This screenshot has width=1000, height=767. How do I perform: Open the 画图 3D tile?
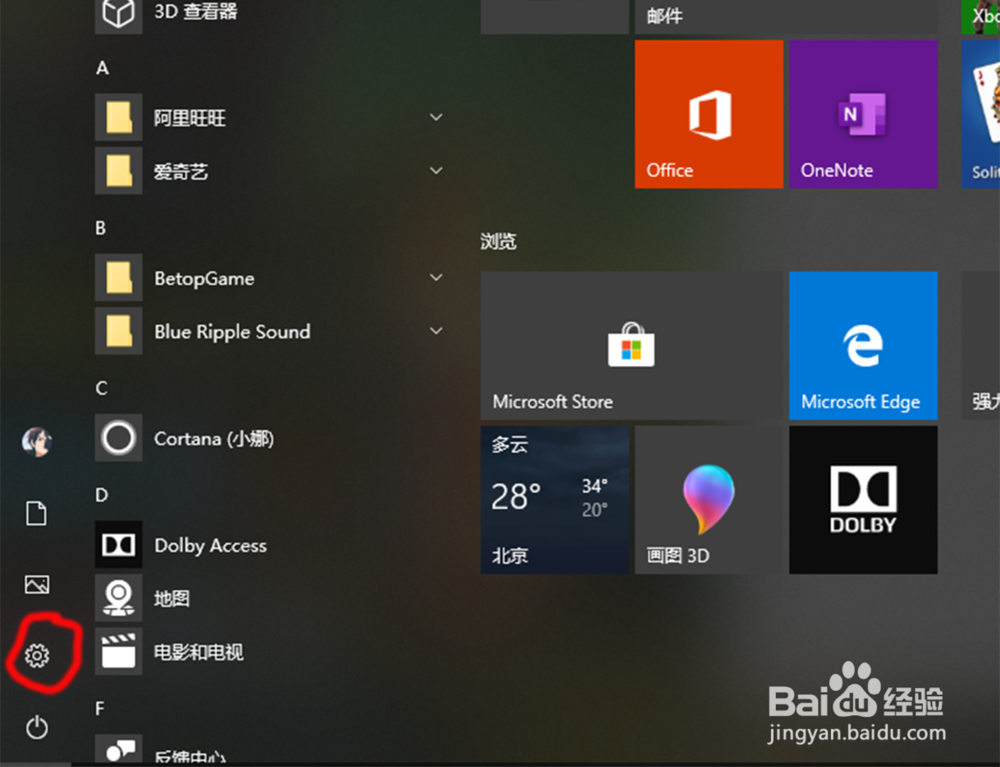click(709, 500)
